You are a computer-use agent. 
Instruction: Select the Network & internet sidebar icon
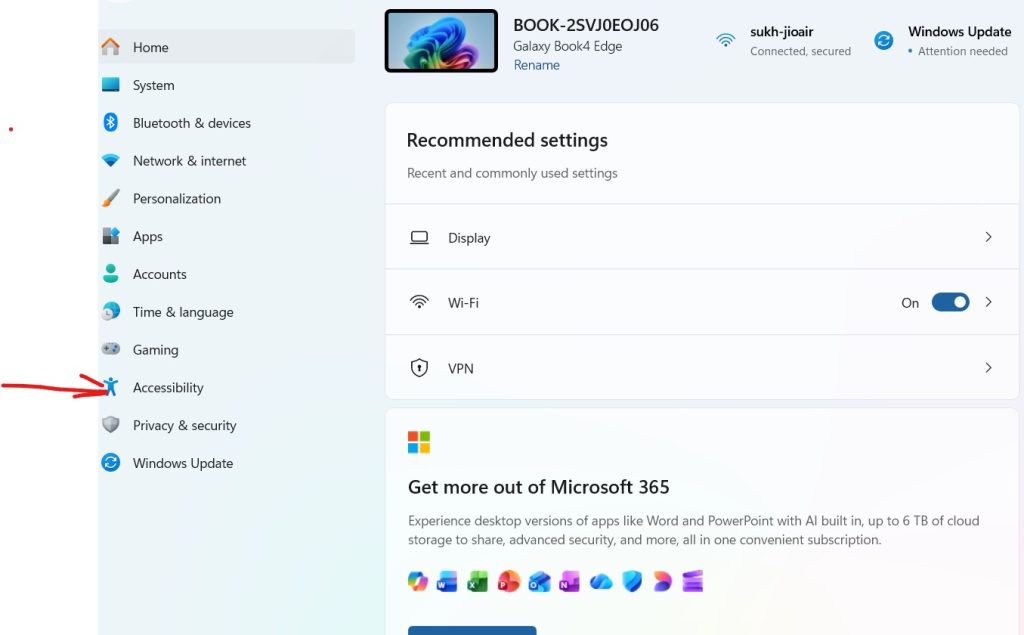point(111,161)
